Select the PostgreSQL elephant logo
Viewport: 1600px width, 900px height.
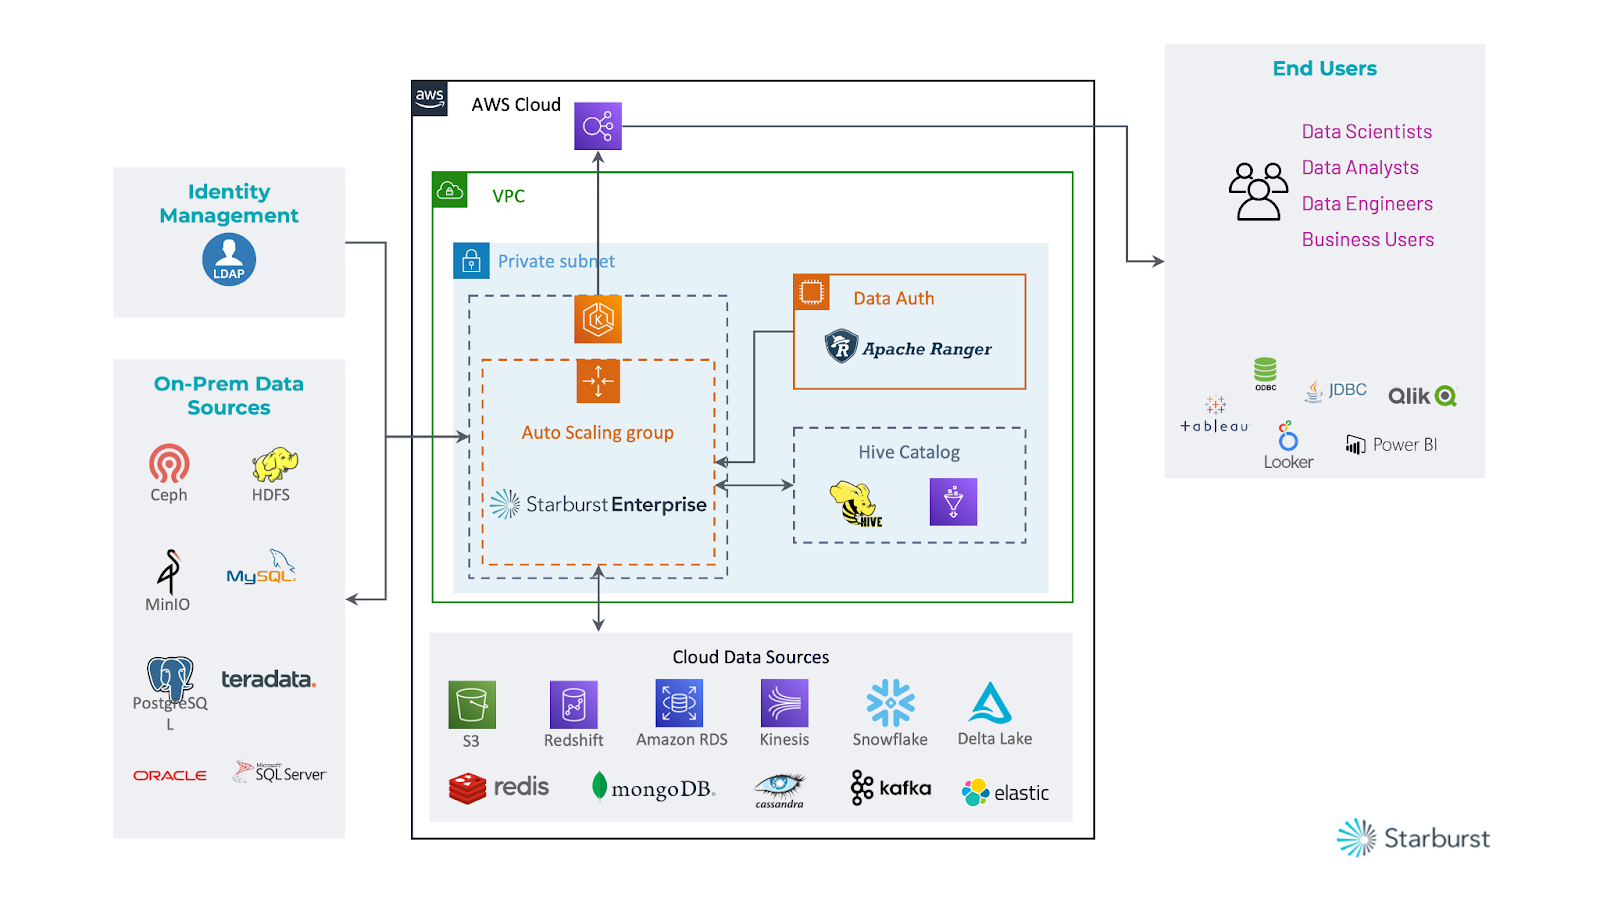(170, 679)
